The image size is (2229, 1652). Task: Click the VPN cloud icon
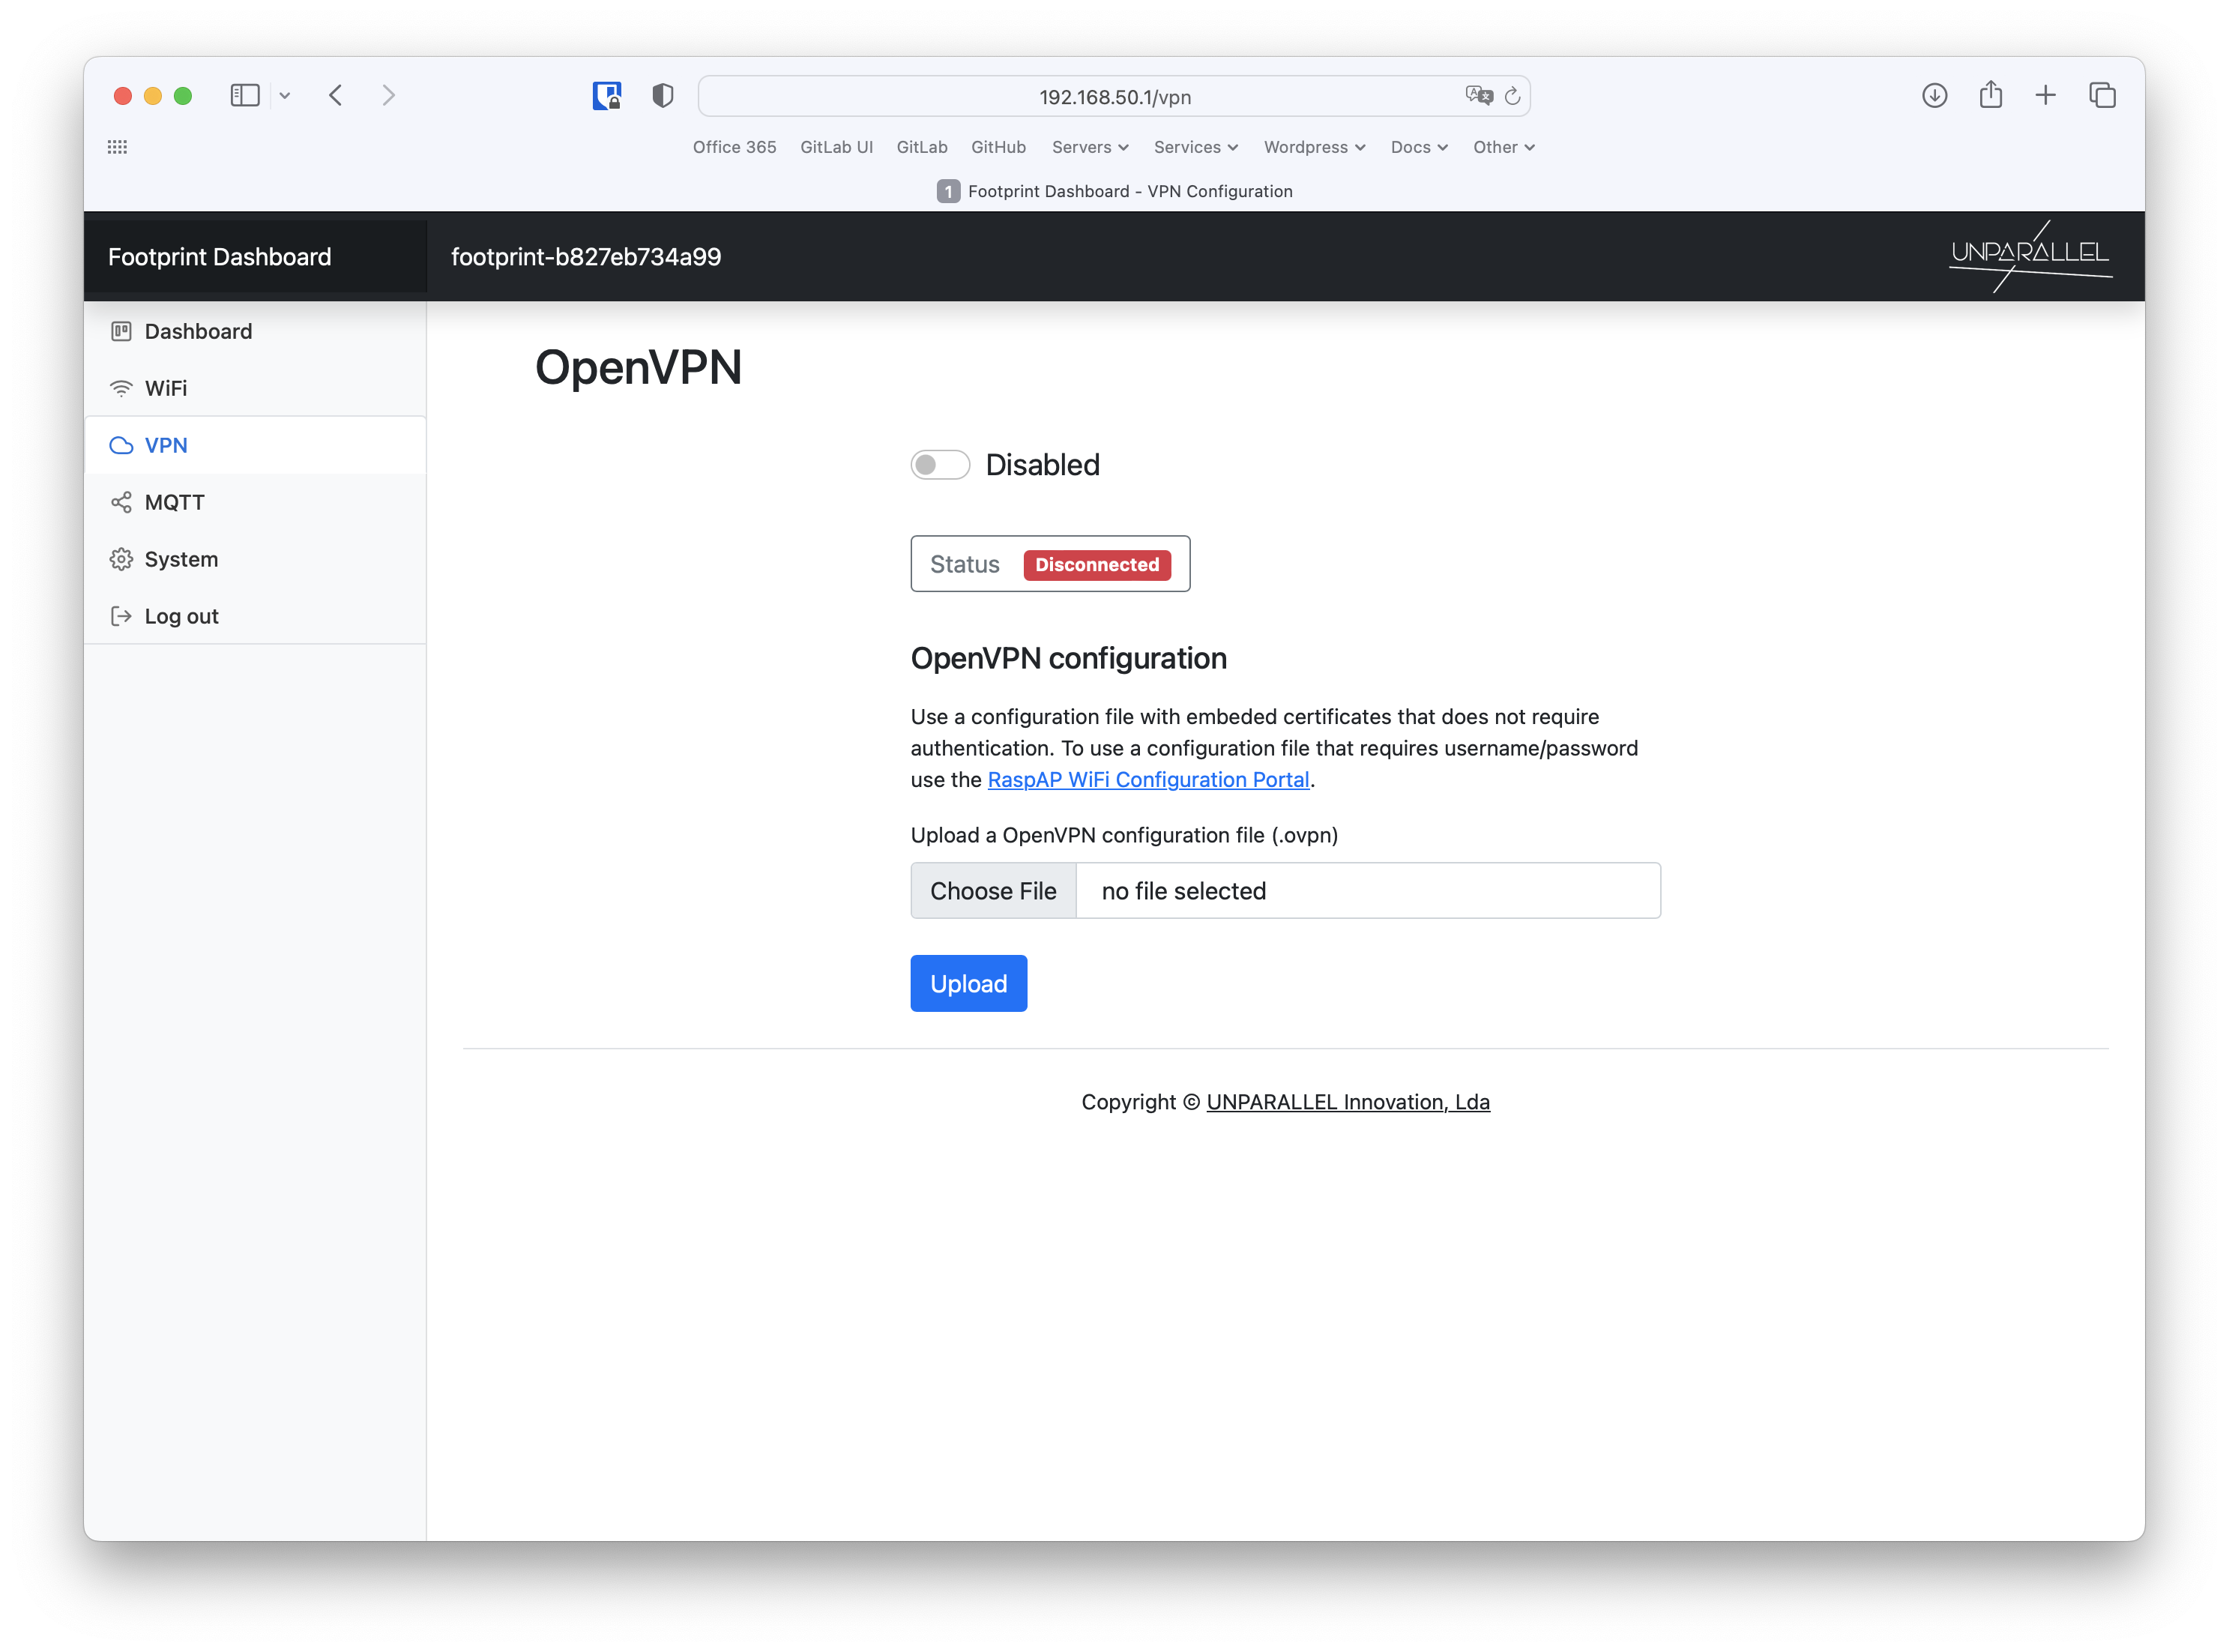[x=121, y=445]
